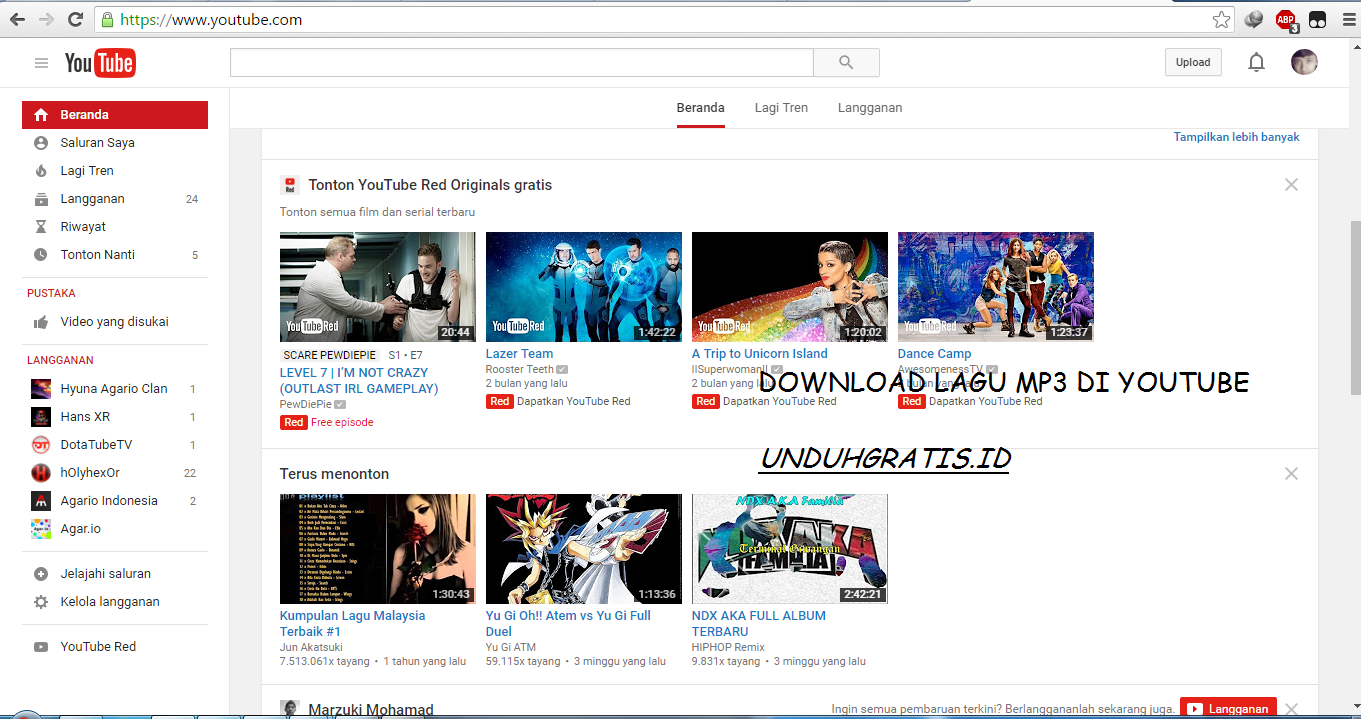Click Tampilkan lebih banyak link

pos(1236,137)
